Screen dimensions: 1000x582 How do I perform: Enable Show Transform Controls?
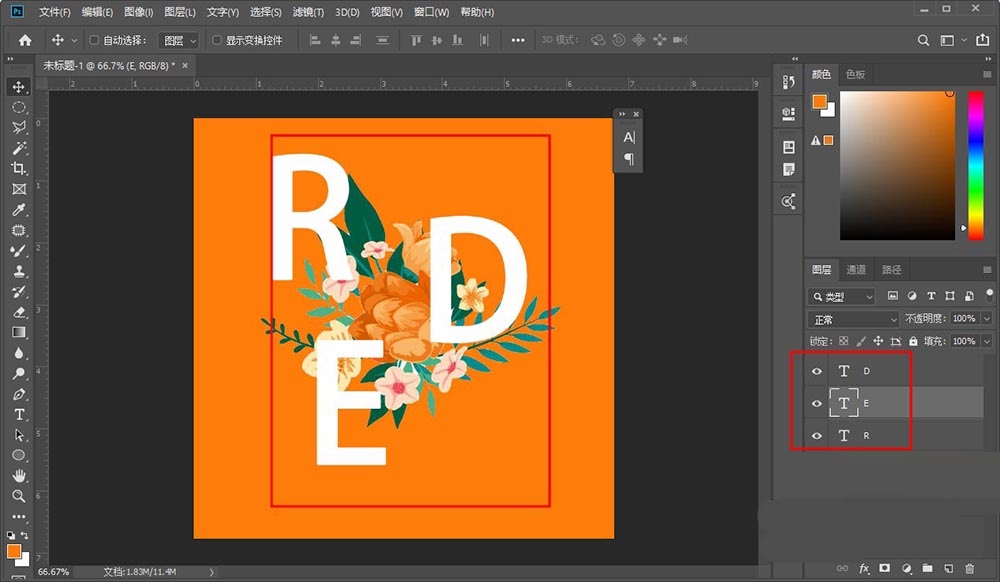(x=217, y=39)
